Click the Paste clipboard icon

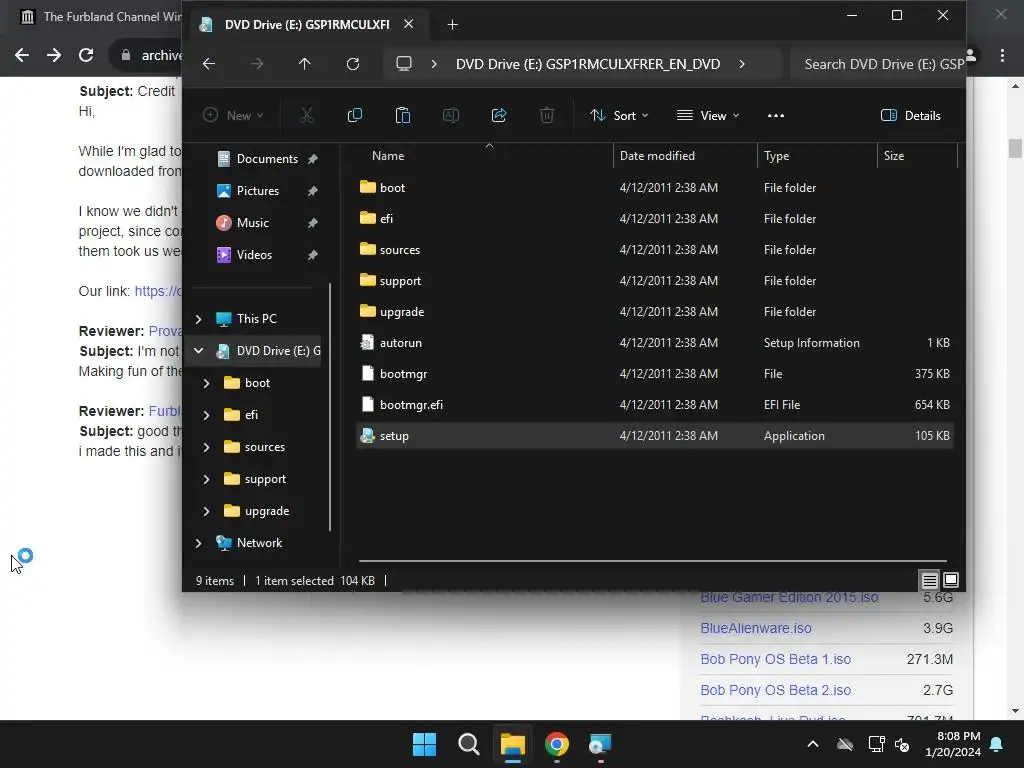[403, 116]
